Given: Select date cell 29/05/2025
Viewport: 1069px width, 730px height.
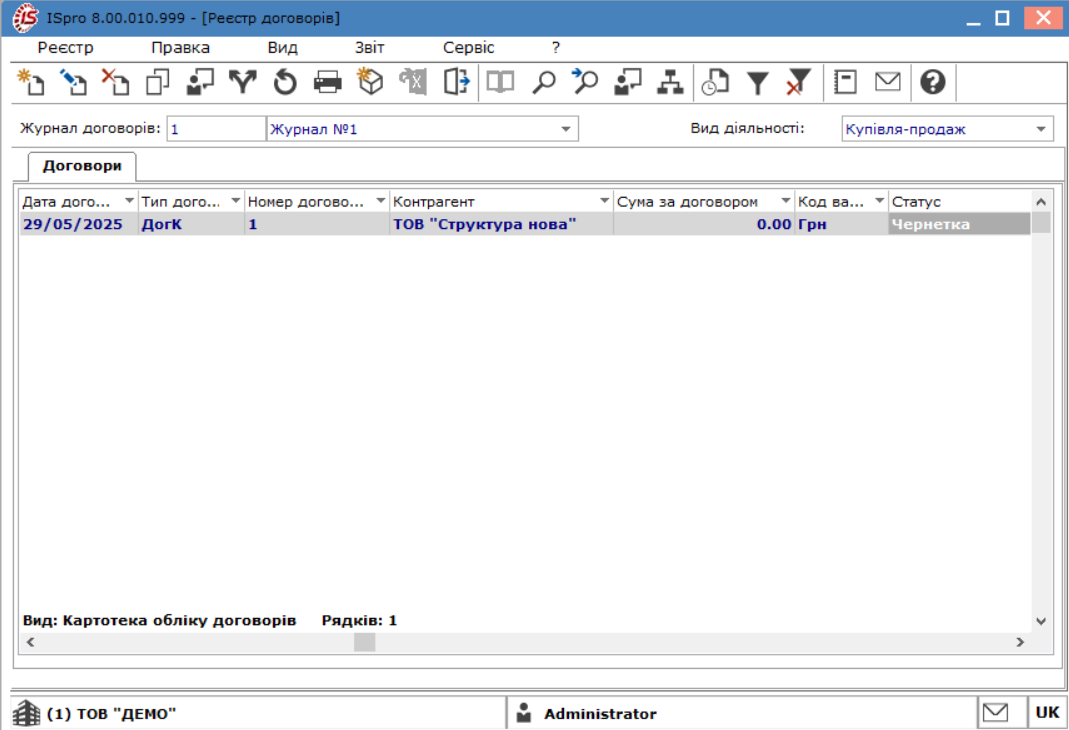Looking at the screenshot, I should tap(78, 224).
